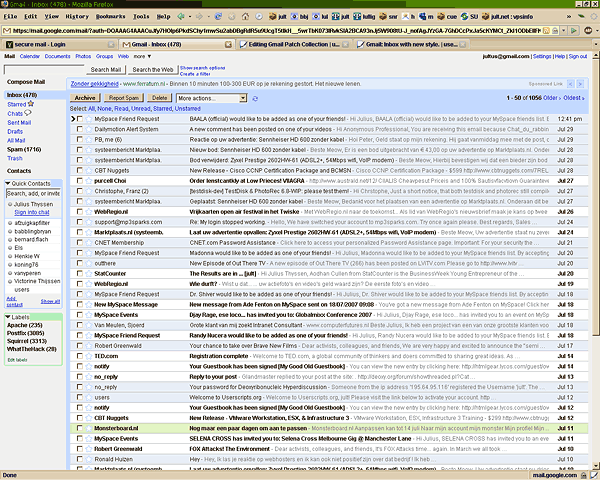The image size is (600, 480).
Task: Collapse the Quick Contacts panel
Action: (x=8, y=183)
